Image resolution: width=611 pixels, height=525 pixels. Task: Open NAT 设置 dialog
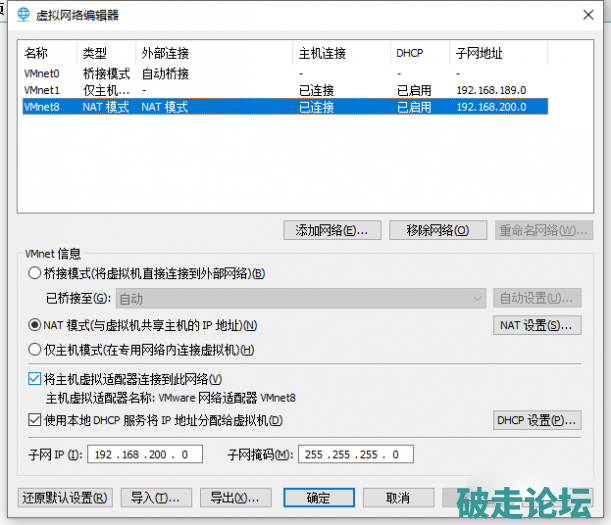[538, 325]
